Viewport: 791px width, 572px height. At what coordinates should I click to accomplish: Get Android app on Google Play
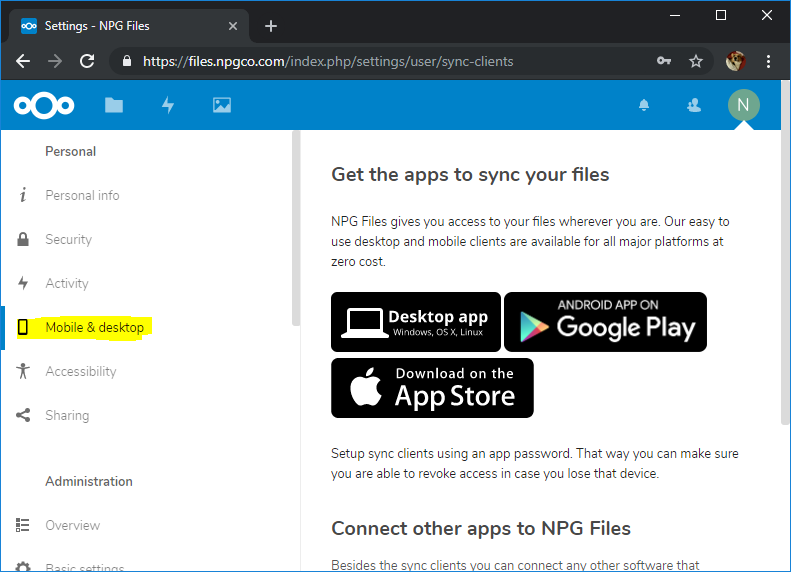point(605,322)
